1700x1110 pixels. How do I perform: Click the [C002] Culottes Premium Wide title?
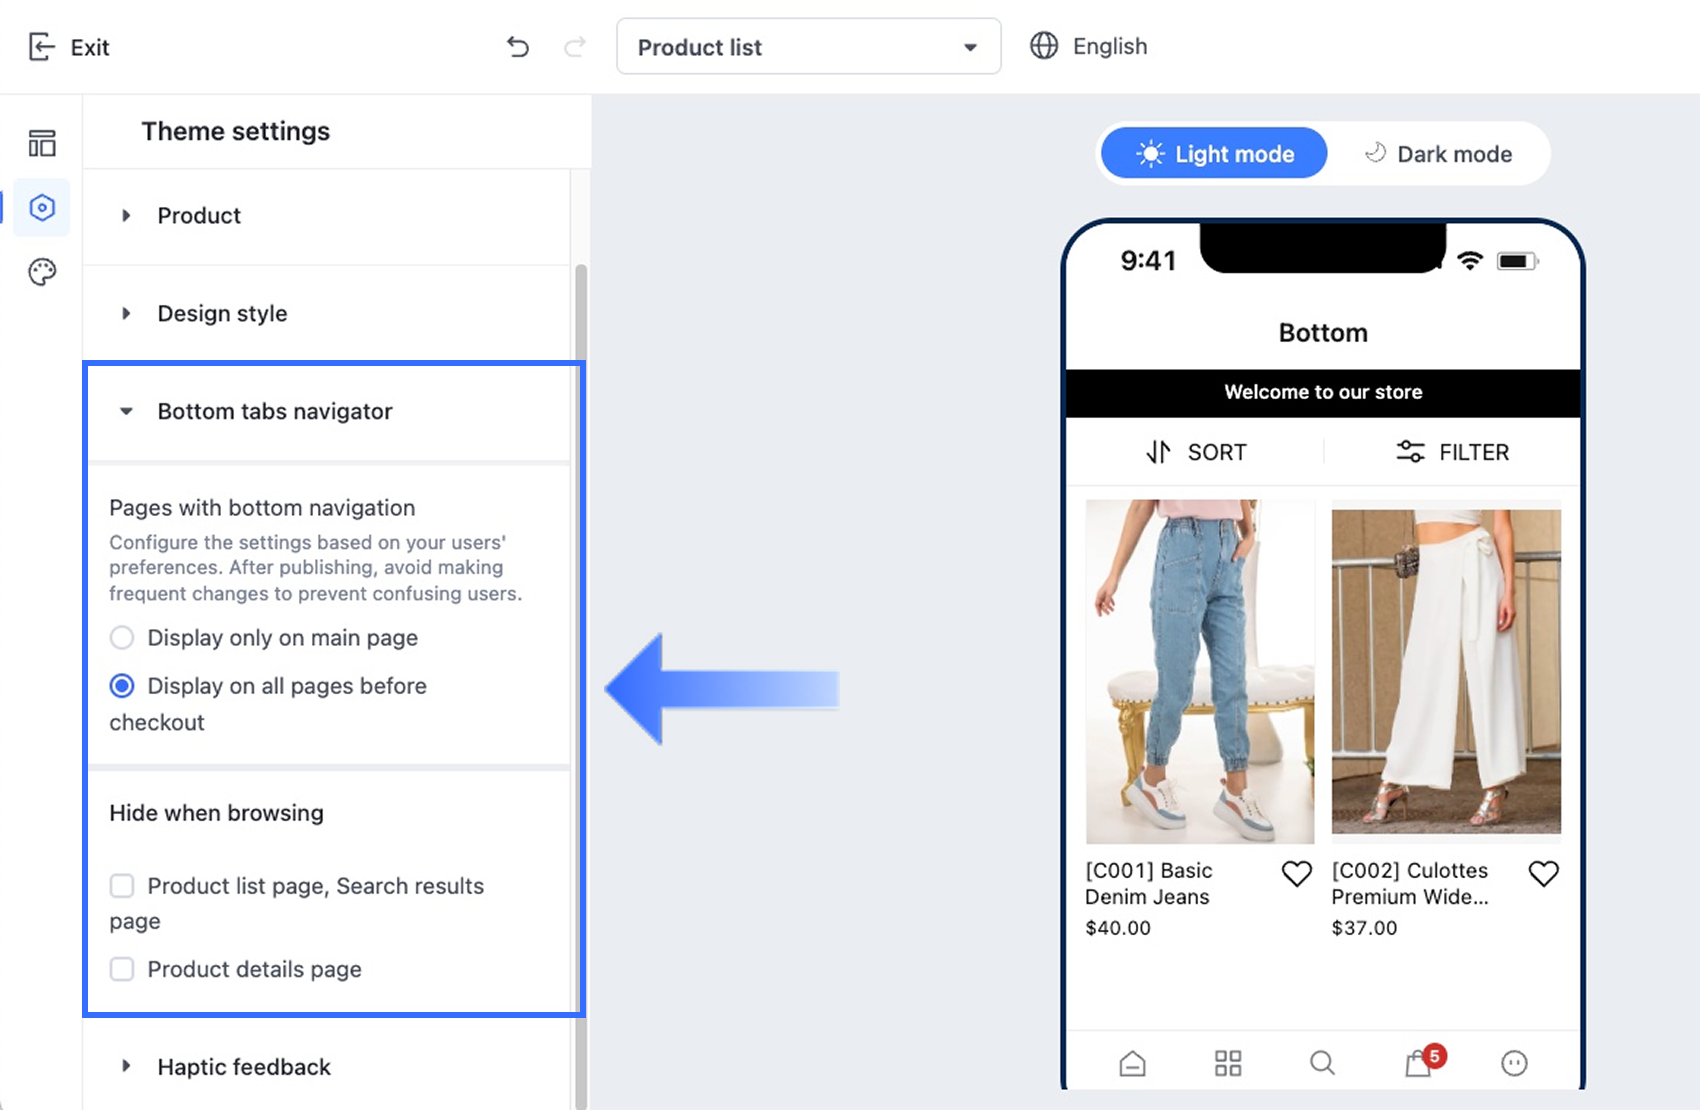point(1410,884)
